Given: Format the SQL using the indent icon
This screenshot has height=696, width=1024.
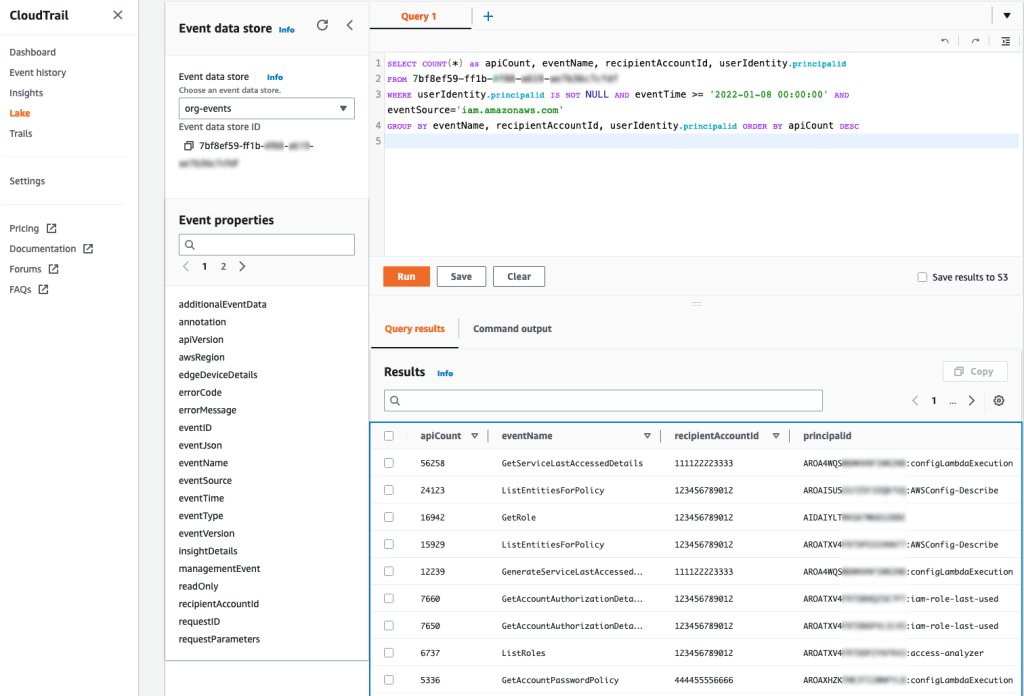Looking at the screenshot, I should pos(1006,38).
